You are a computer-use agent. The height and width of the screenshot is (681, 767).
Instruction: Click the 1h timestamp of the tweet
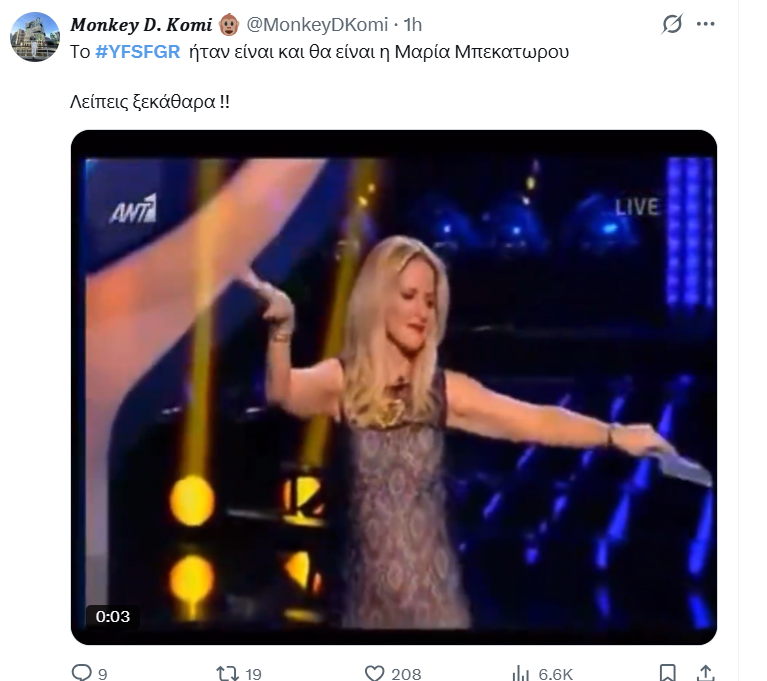pyautogui.click(x=413, y=24)
